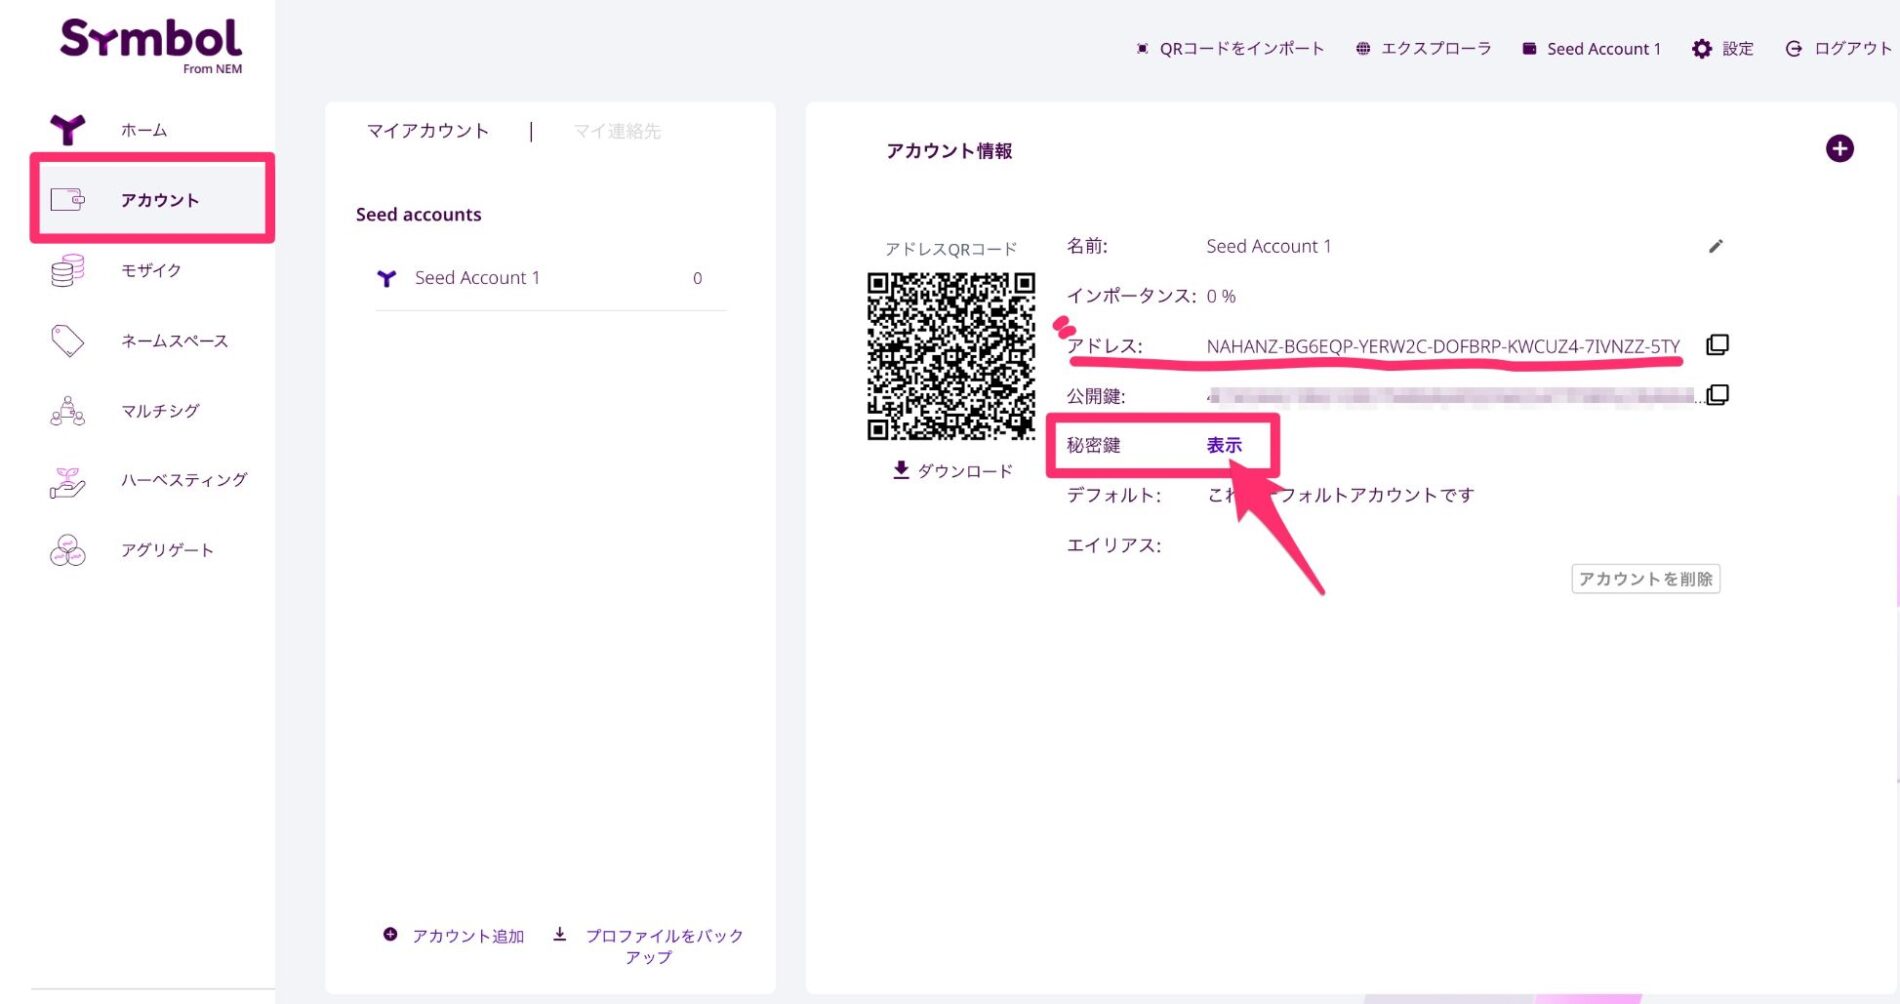Click the Seed Account 1 Symbol icon in list
This screenshot has height=1004, width=1900.
tap(387, 278)
